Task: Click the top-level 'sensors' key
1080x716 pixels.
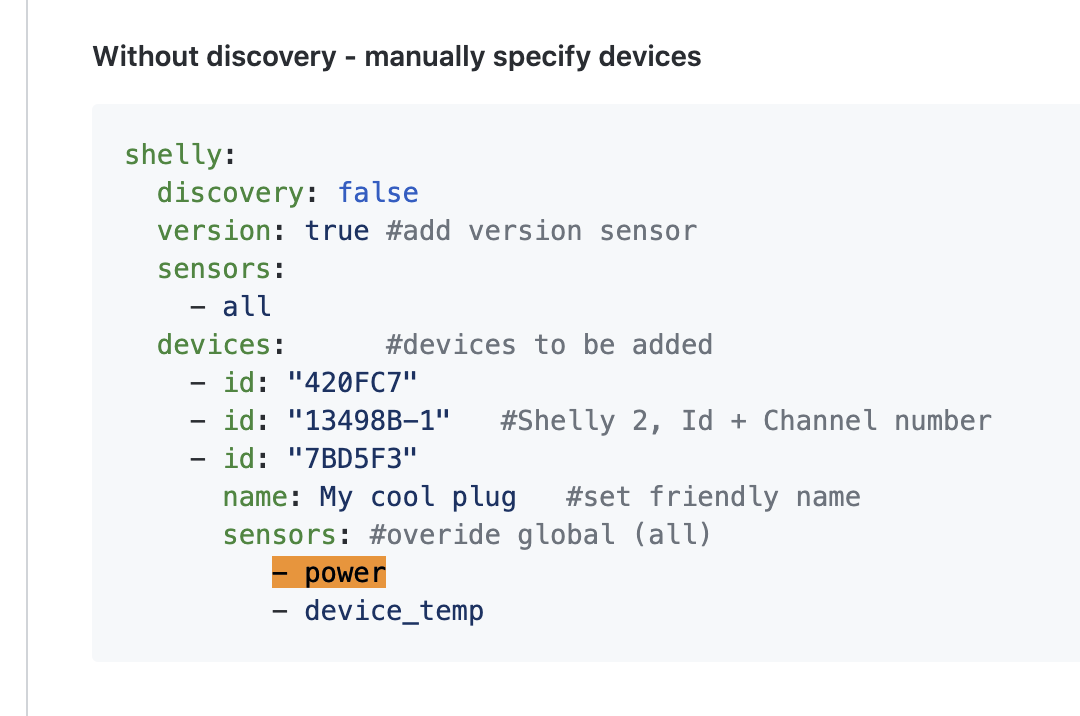Action: (x=214, y=268)
